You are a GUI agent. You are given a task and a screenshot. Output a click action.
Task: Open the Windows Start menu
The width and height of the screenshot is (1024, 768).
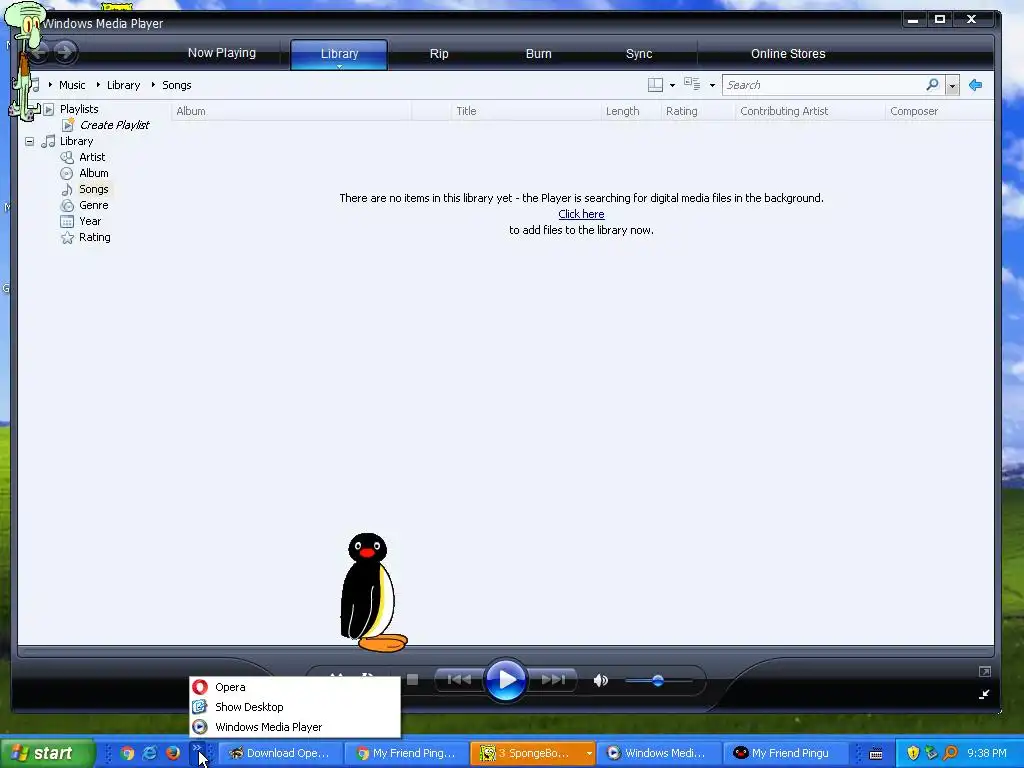tap(47, 753)
